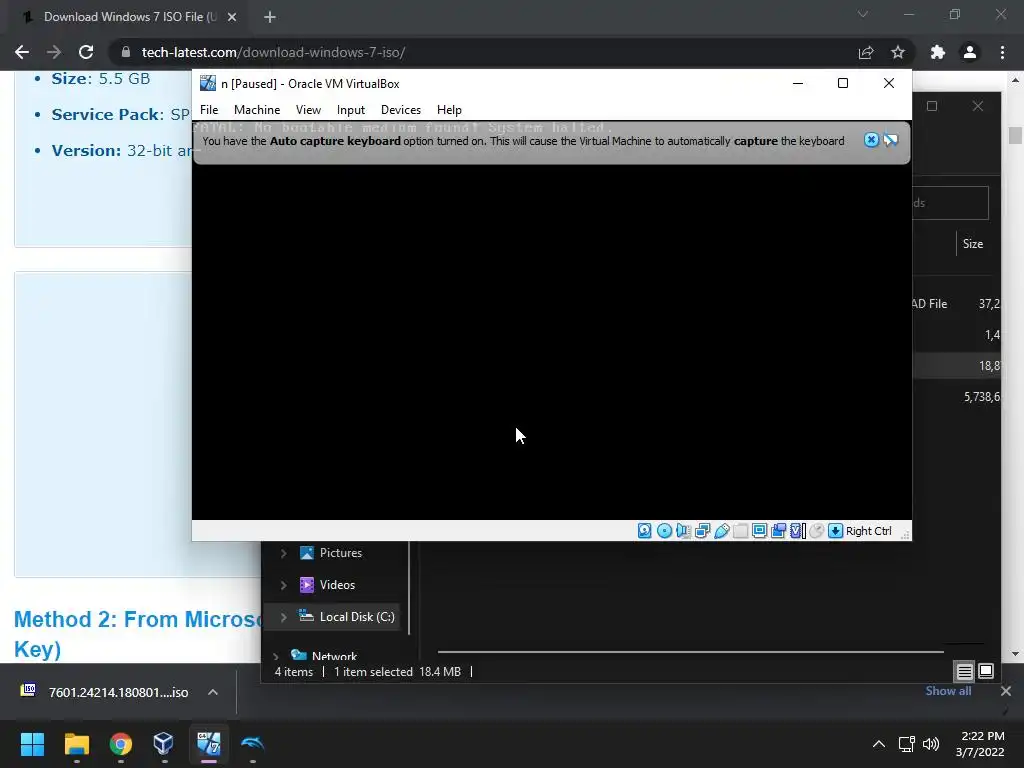Open running Windows 7 VM taskbar icon

[209, 744]
